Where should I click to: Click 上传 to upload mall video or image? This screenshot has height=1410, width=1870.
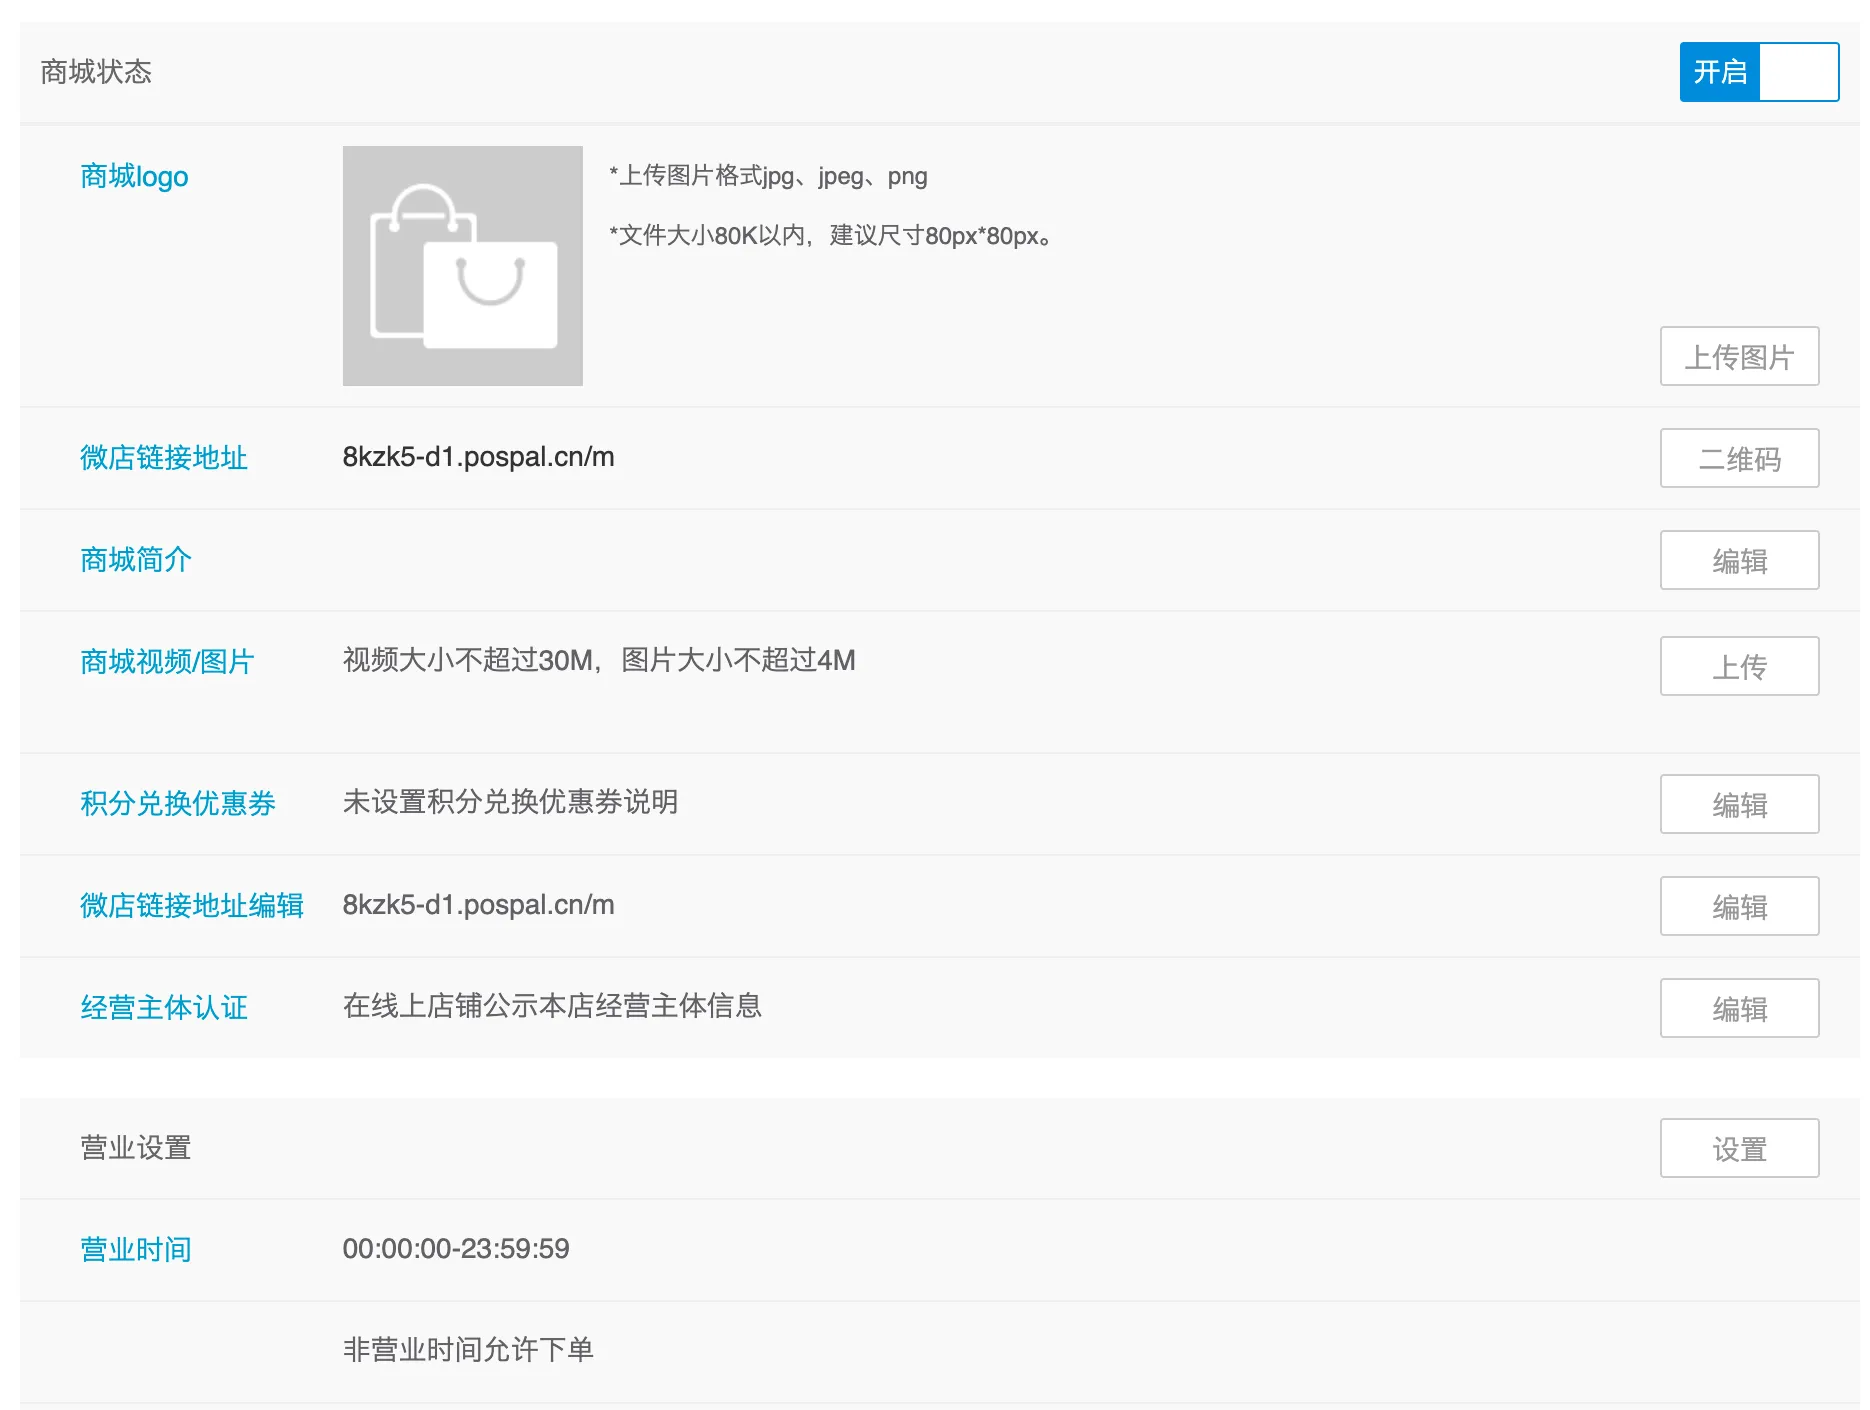pyautogui.click(x=1739, y=665)
